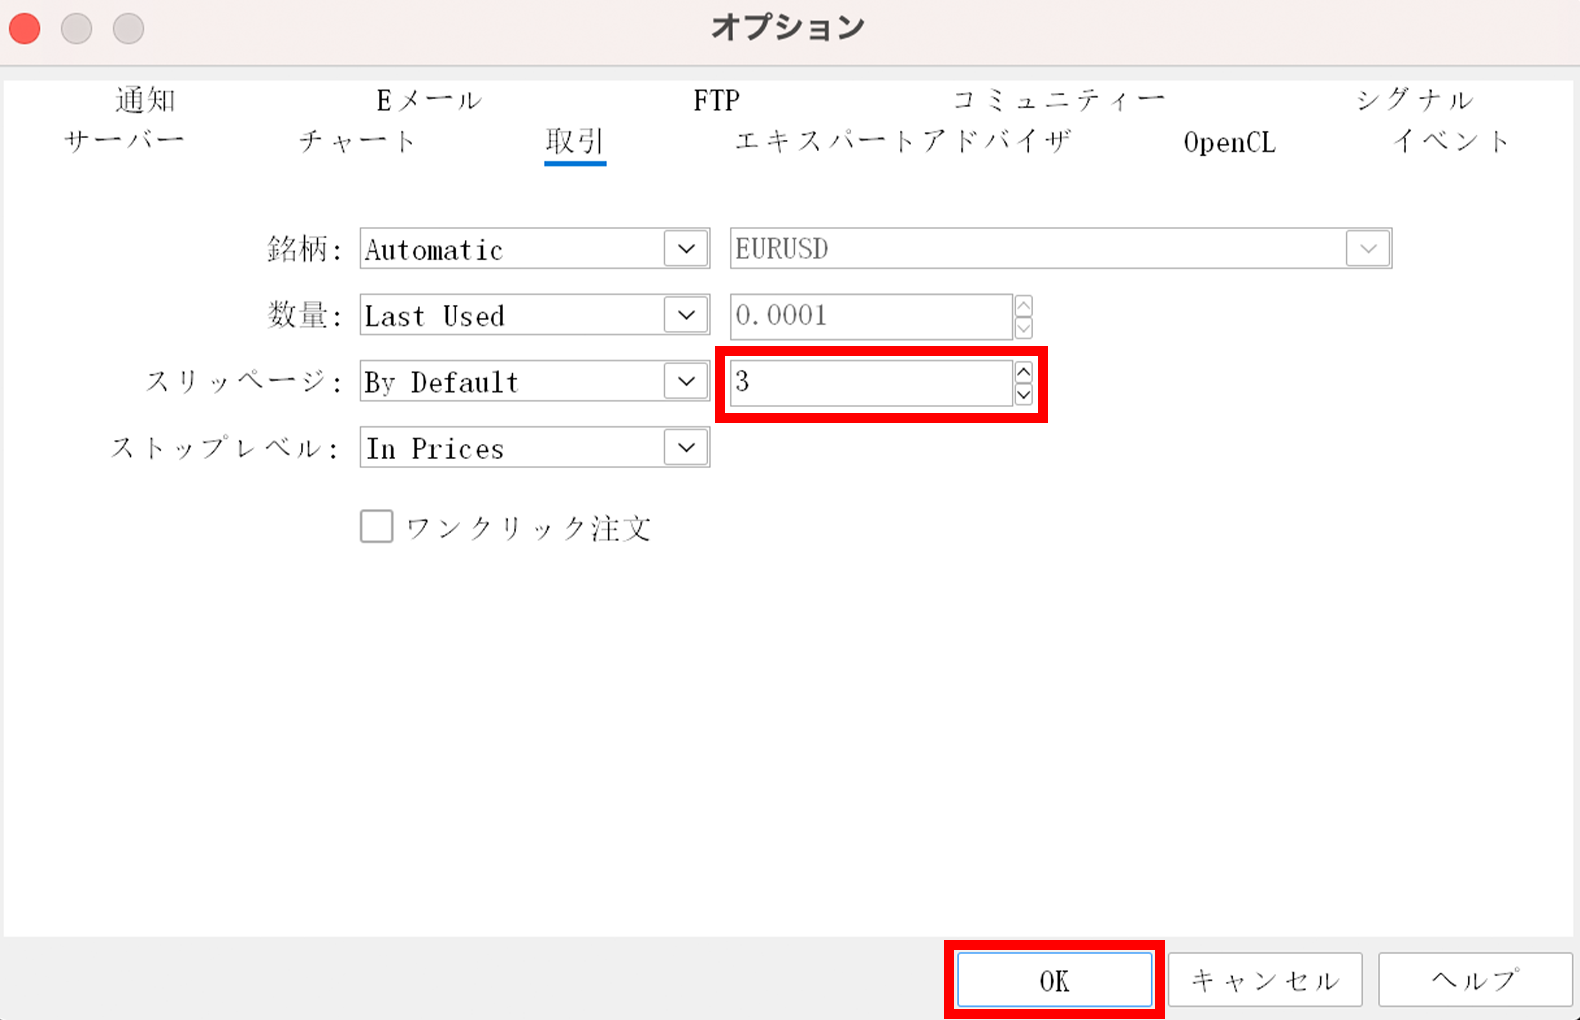Open the OpenCL tab
1580x1020 pixels.
tap(1229, 142)
